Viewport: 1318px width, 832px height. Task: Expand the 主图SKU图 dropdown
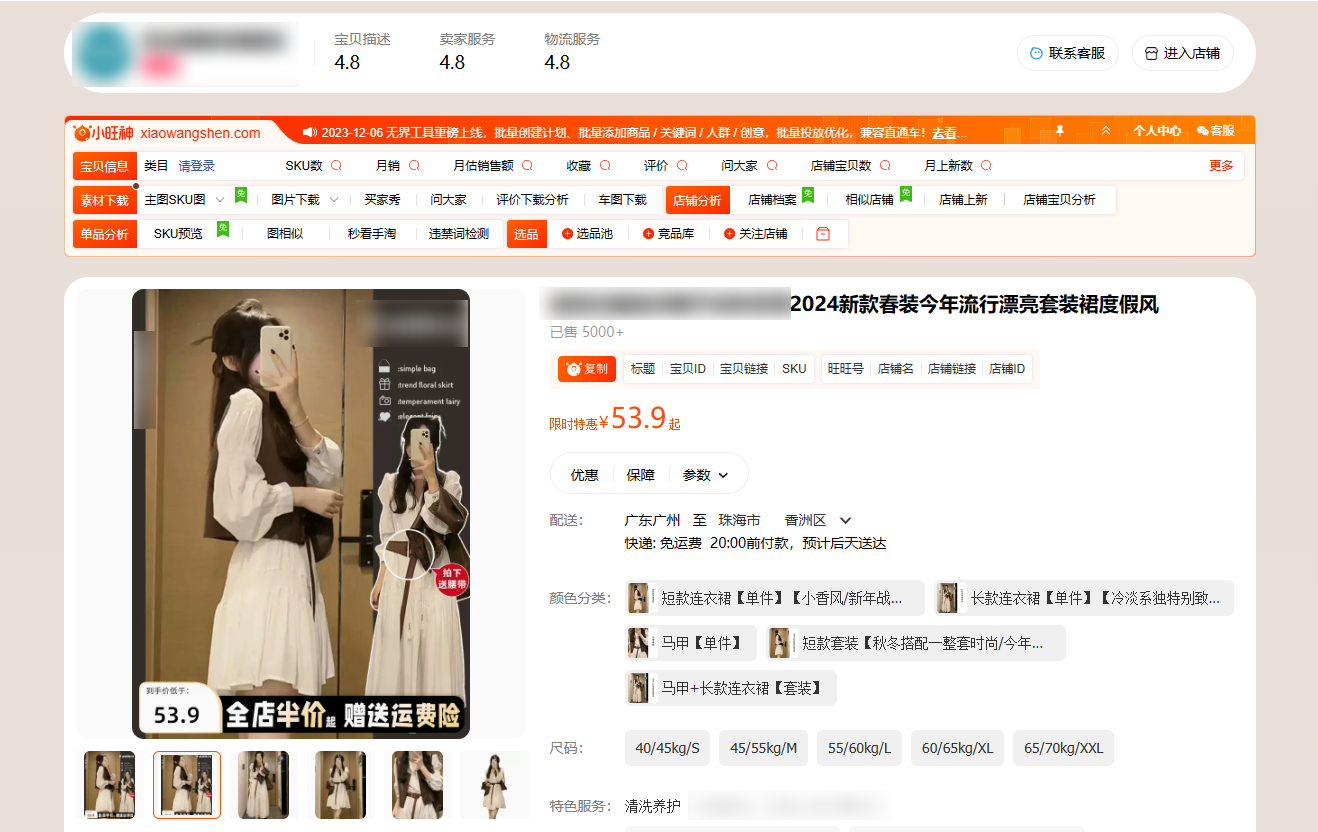[220, 200]
